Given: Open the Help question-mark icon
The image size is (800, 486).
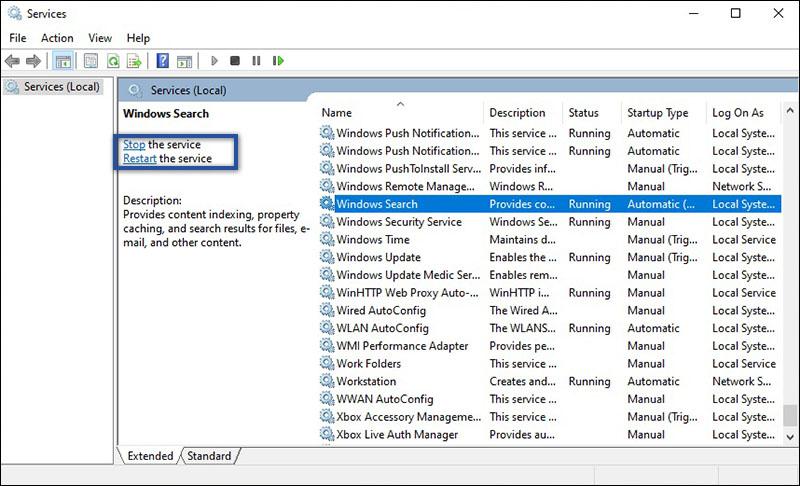Looking at the screenshot, I should [163, 61].
